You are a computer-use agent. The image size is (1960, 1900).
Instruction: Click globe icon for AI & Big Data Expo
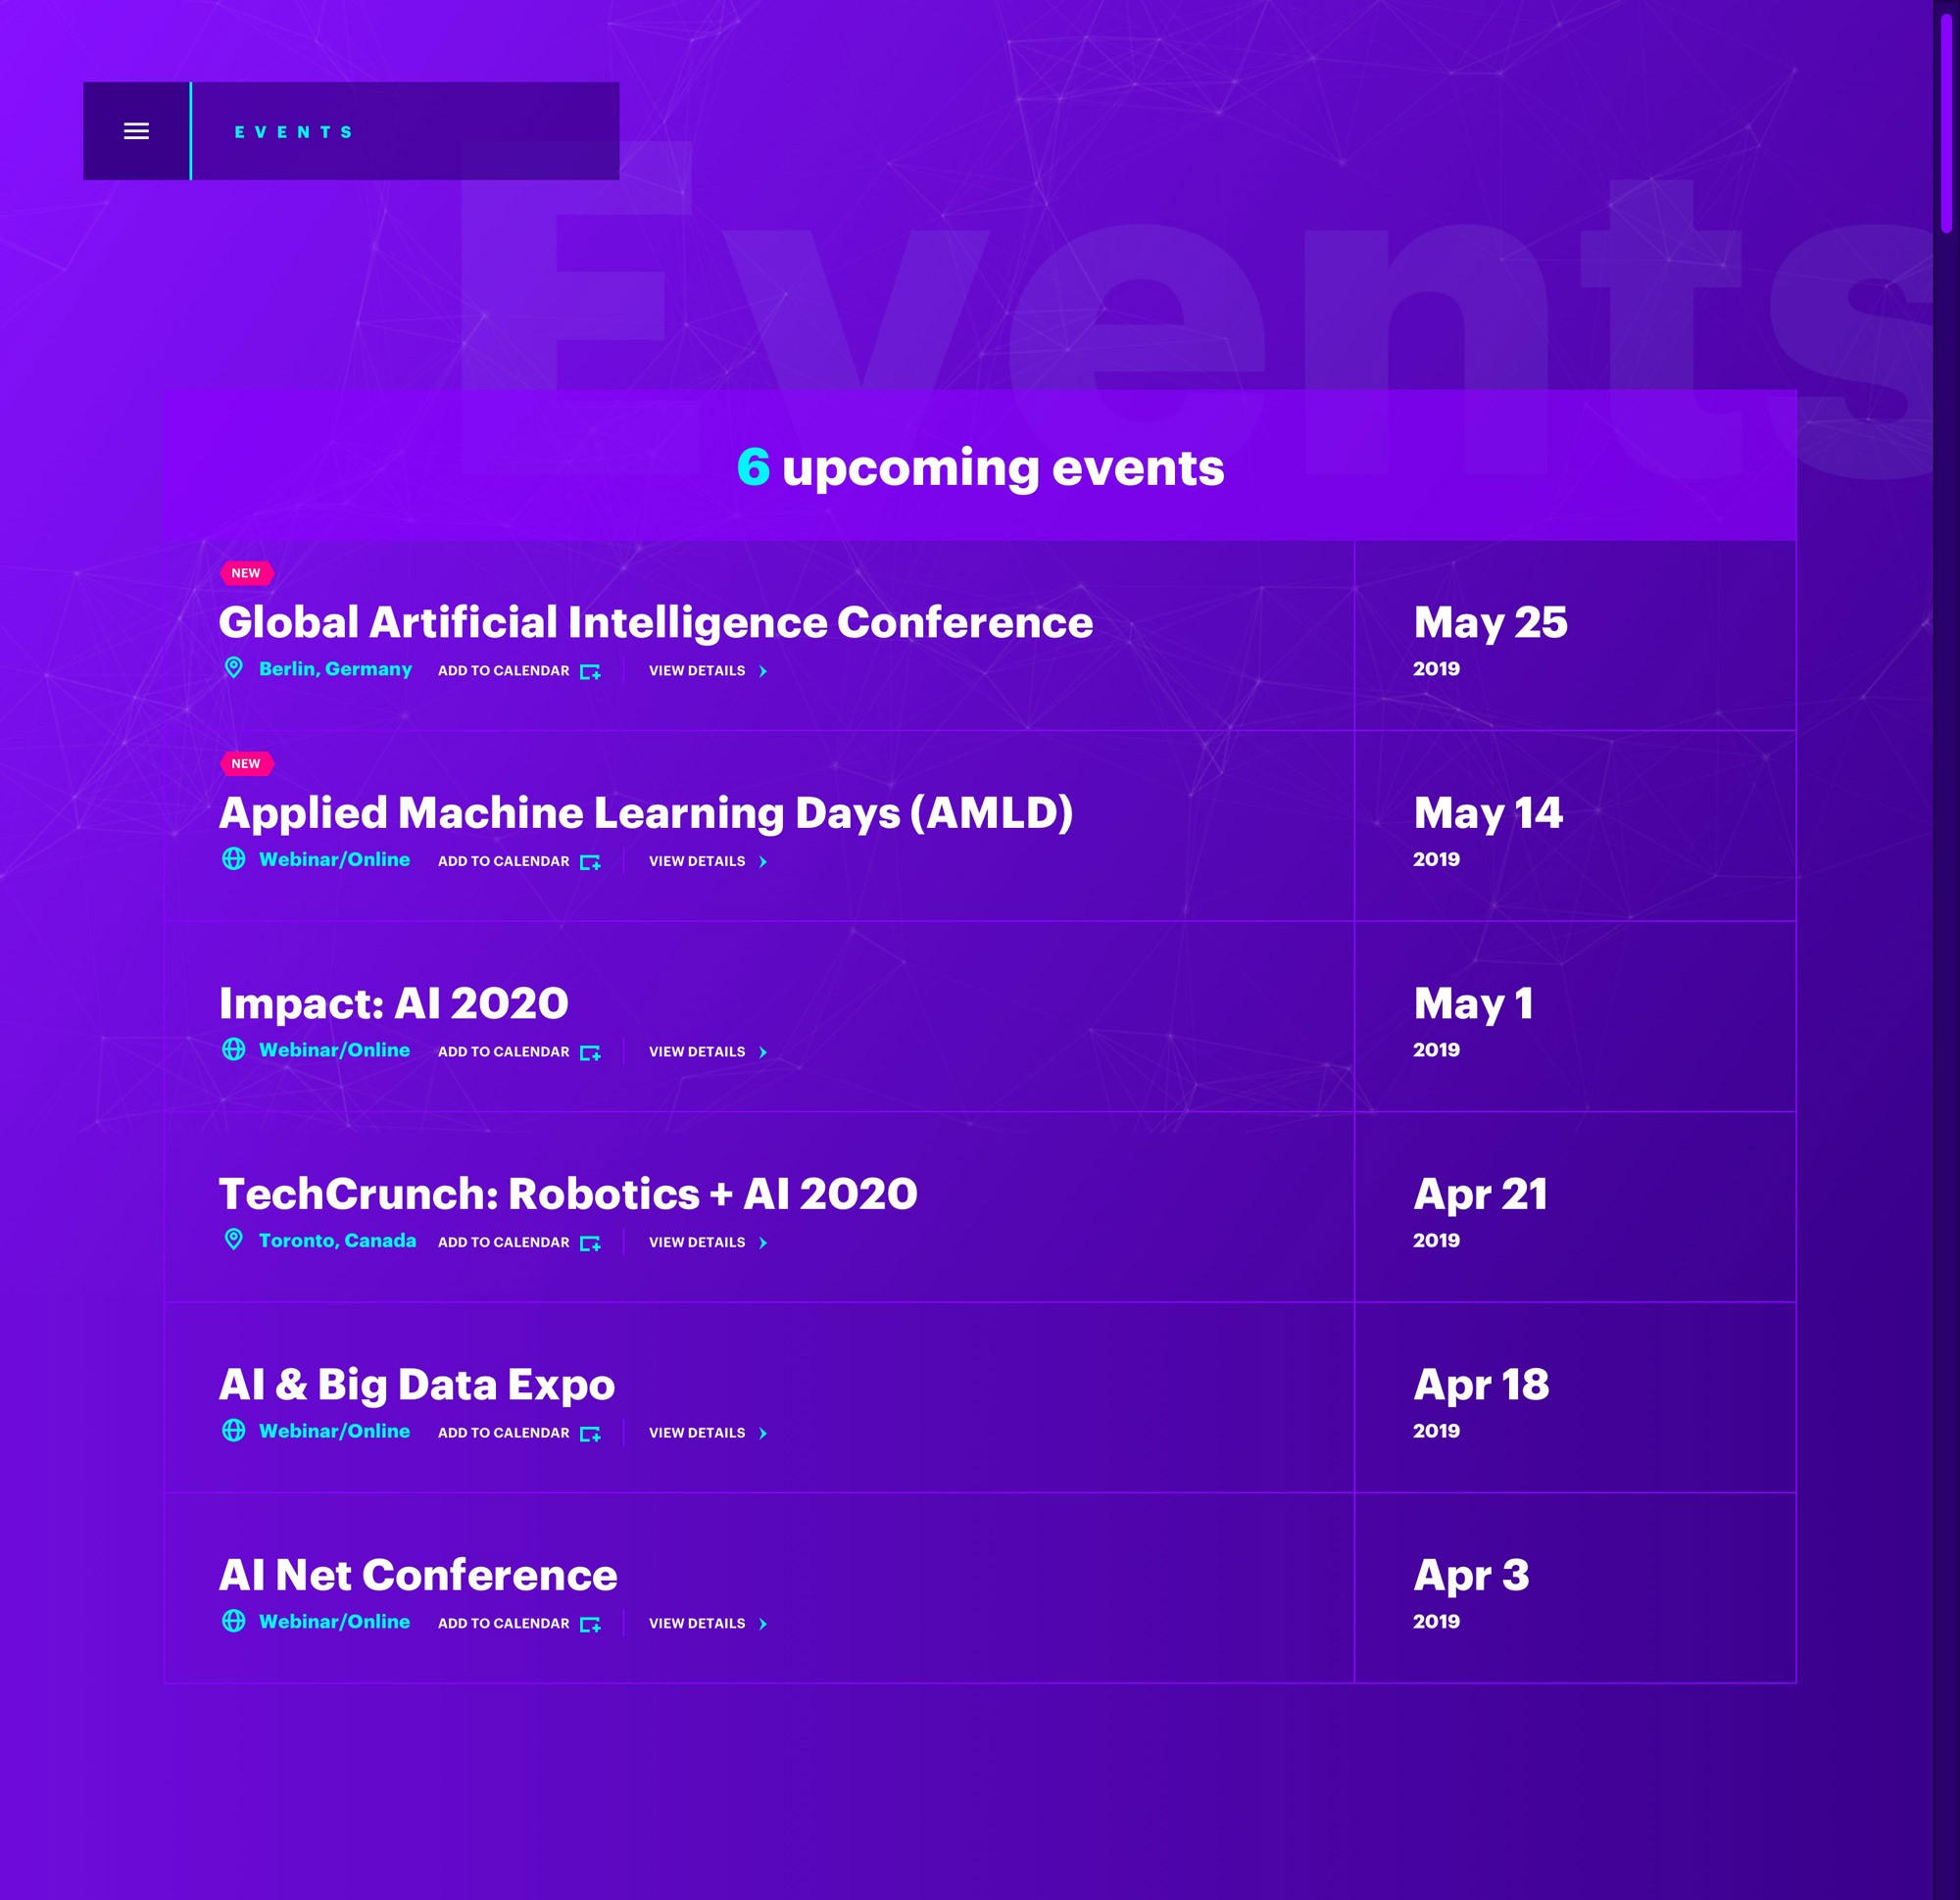click(233, 1430)
